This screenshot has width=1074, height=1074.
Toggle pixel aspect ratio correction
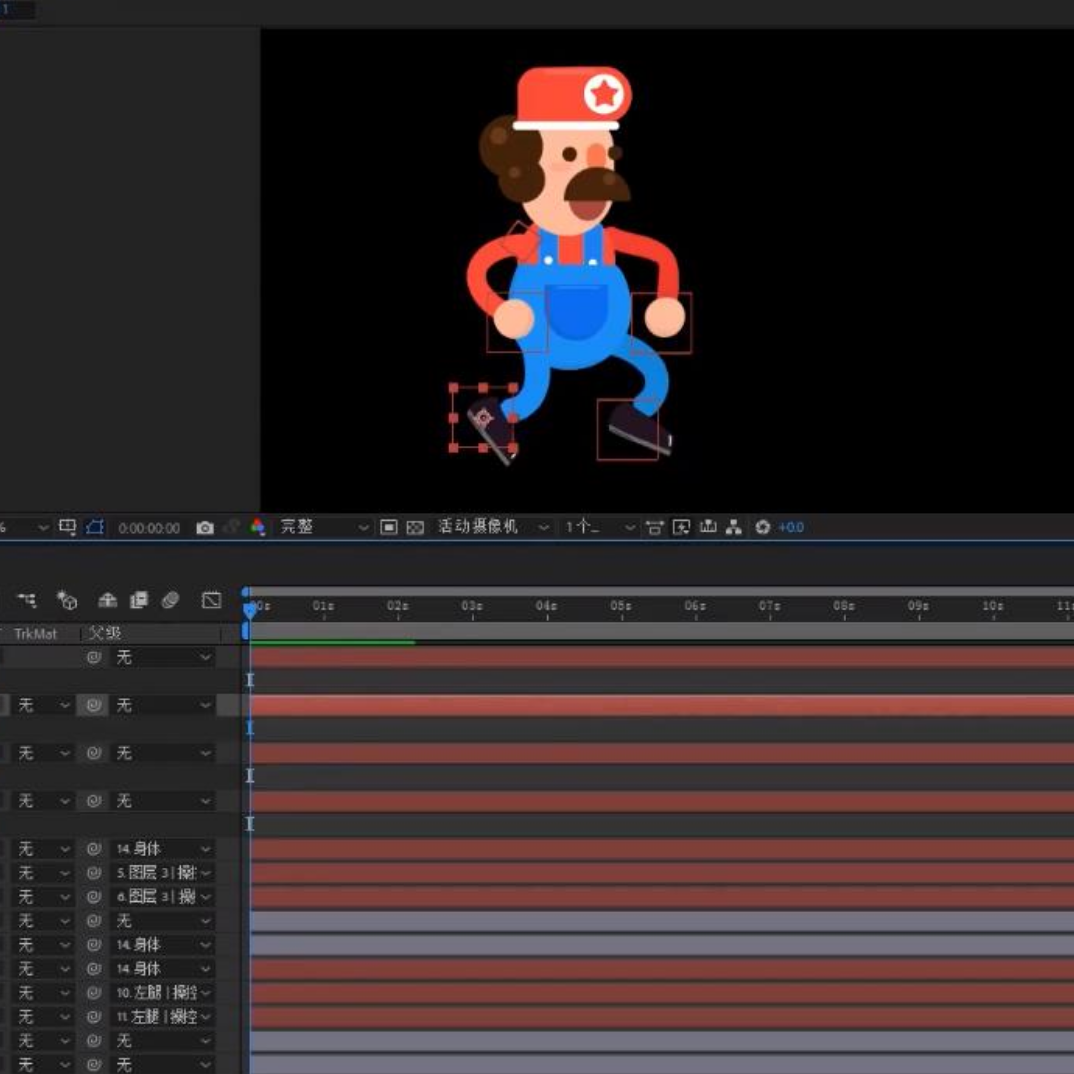click(654, 527)
